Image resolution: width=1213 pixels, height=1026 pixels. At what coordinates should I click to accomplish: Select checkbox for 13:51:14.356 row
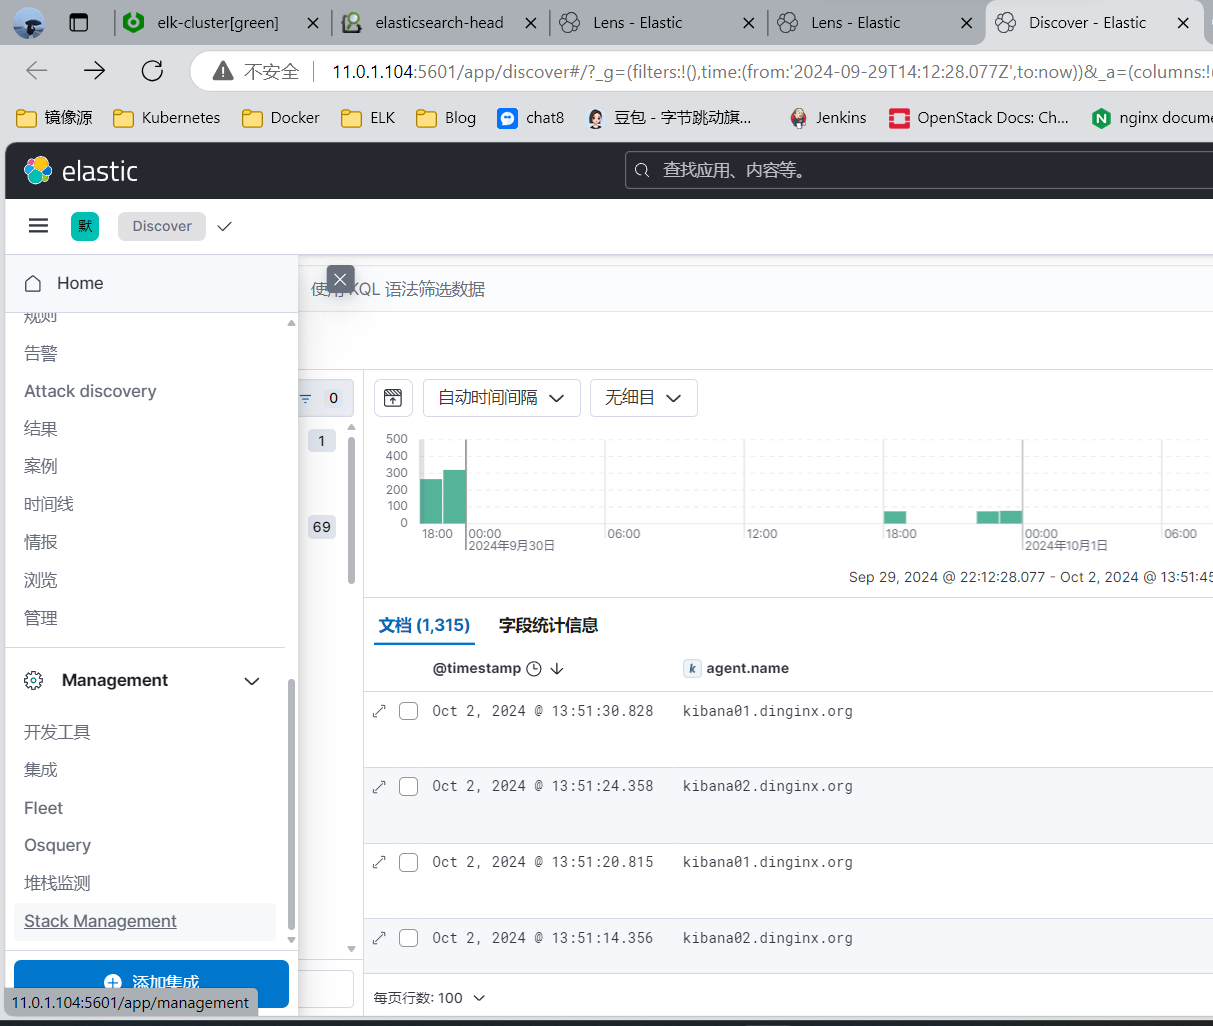[x=408, y=938]
